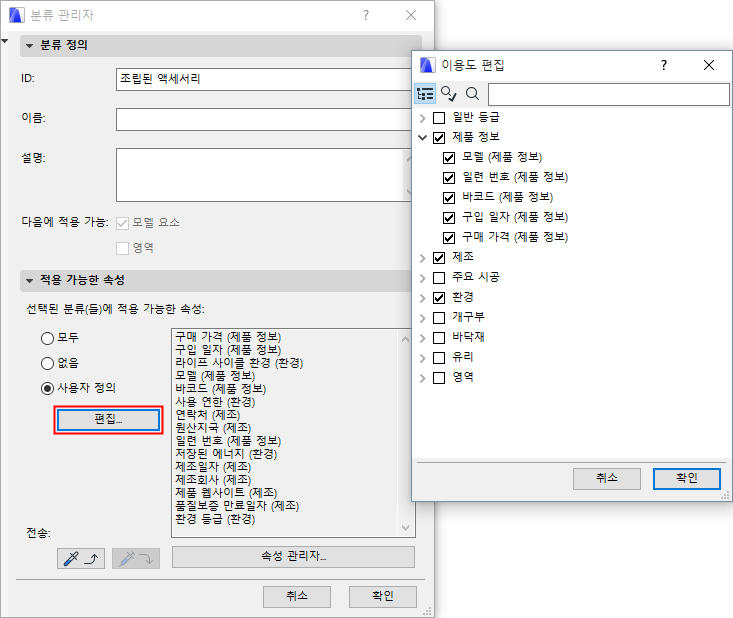Click the syringe inject transfer button
Screen dimensions: 733x618
(136, 558)
